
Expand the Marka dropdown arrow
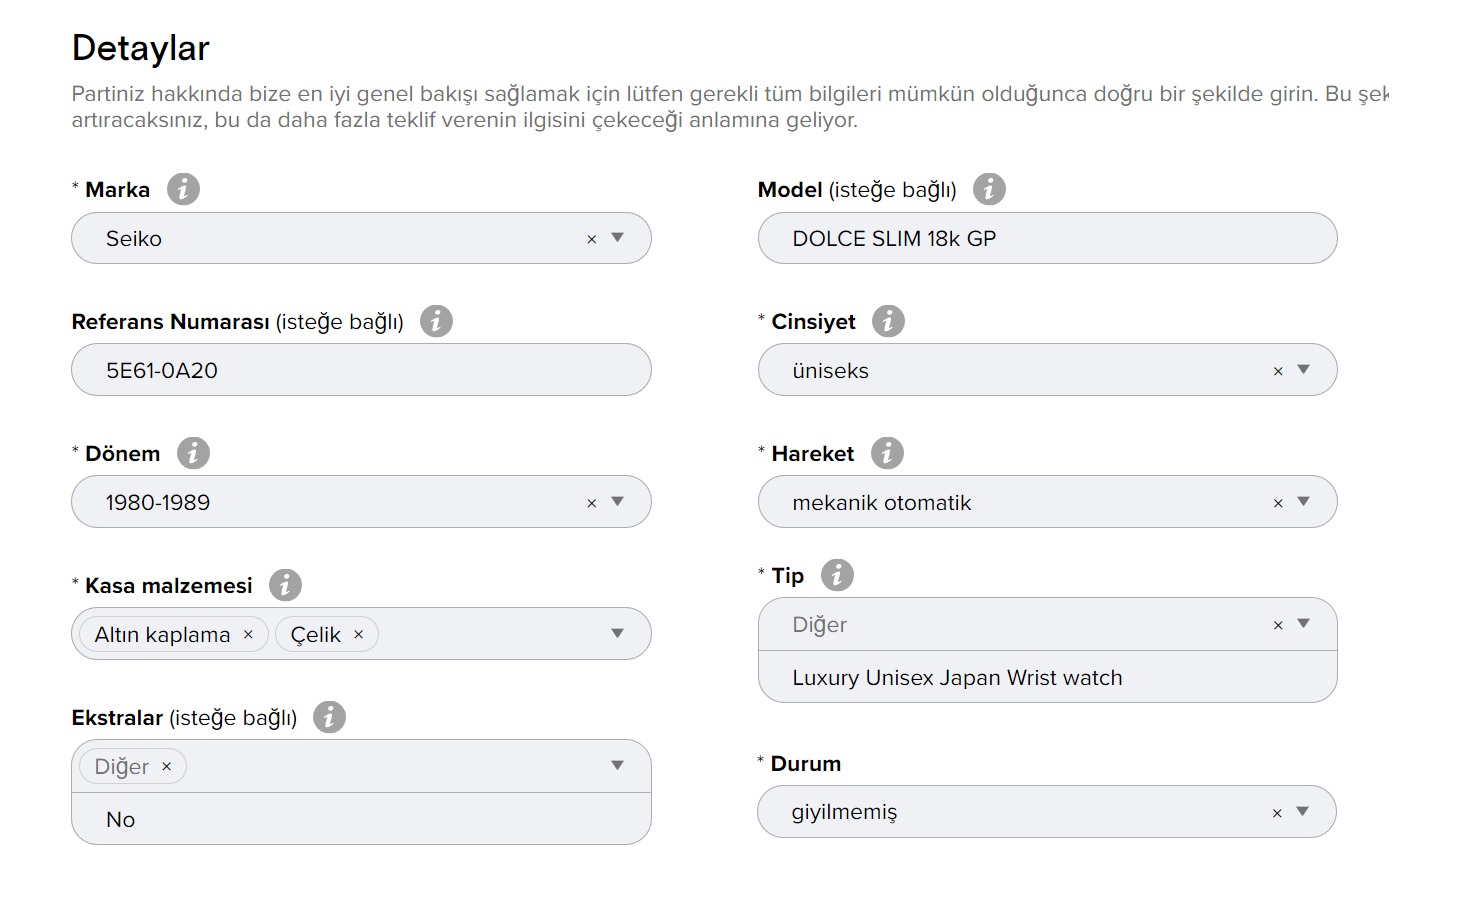[617, 238]
